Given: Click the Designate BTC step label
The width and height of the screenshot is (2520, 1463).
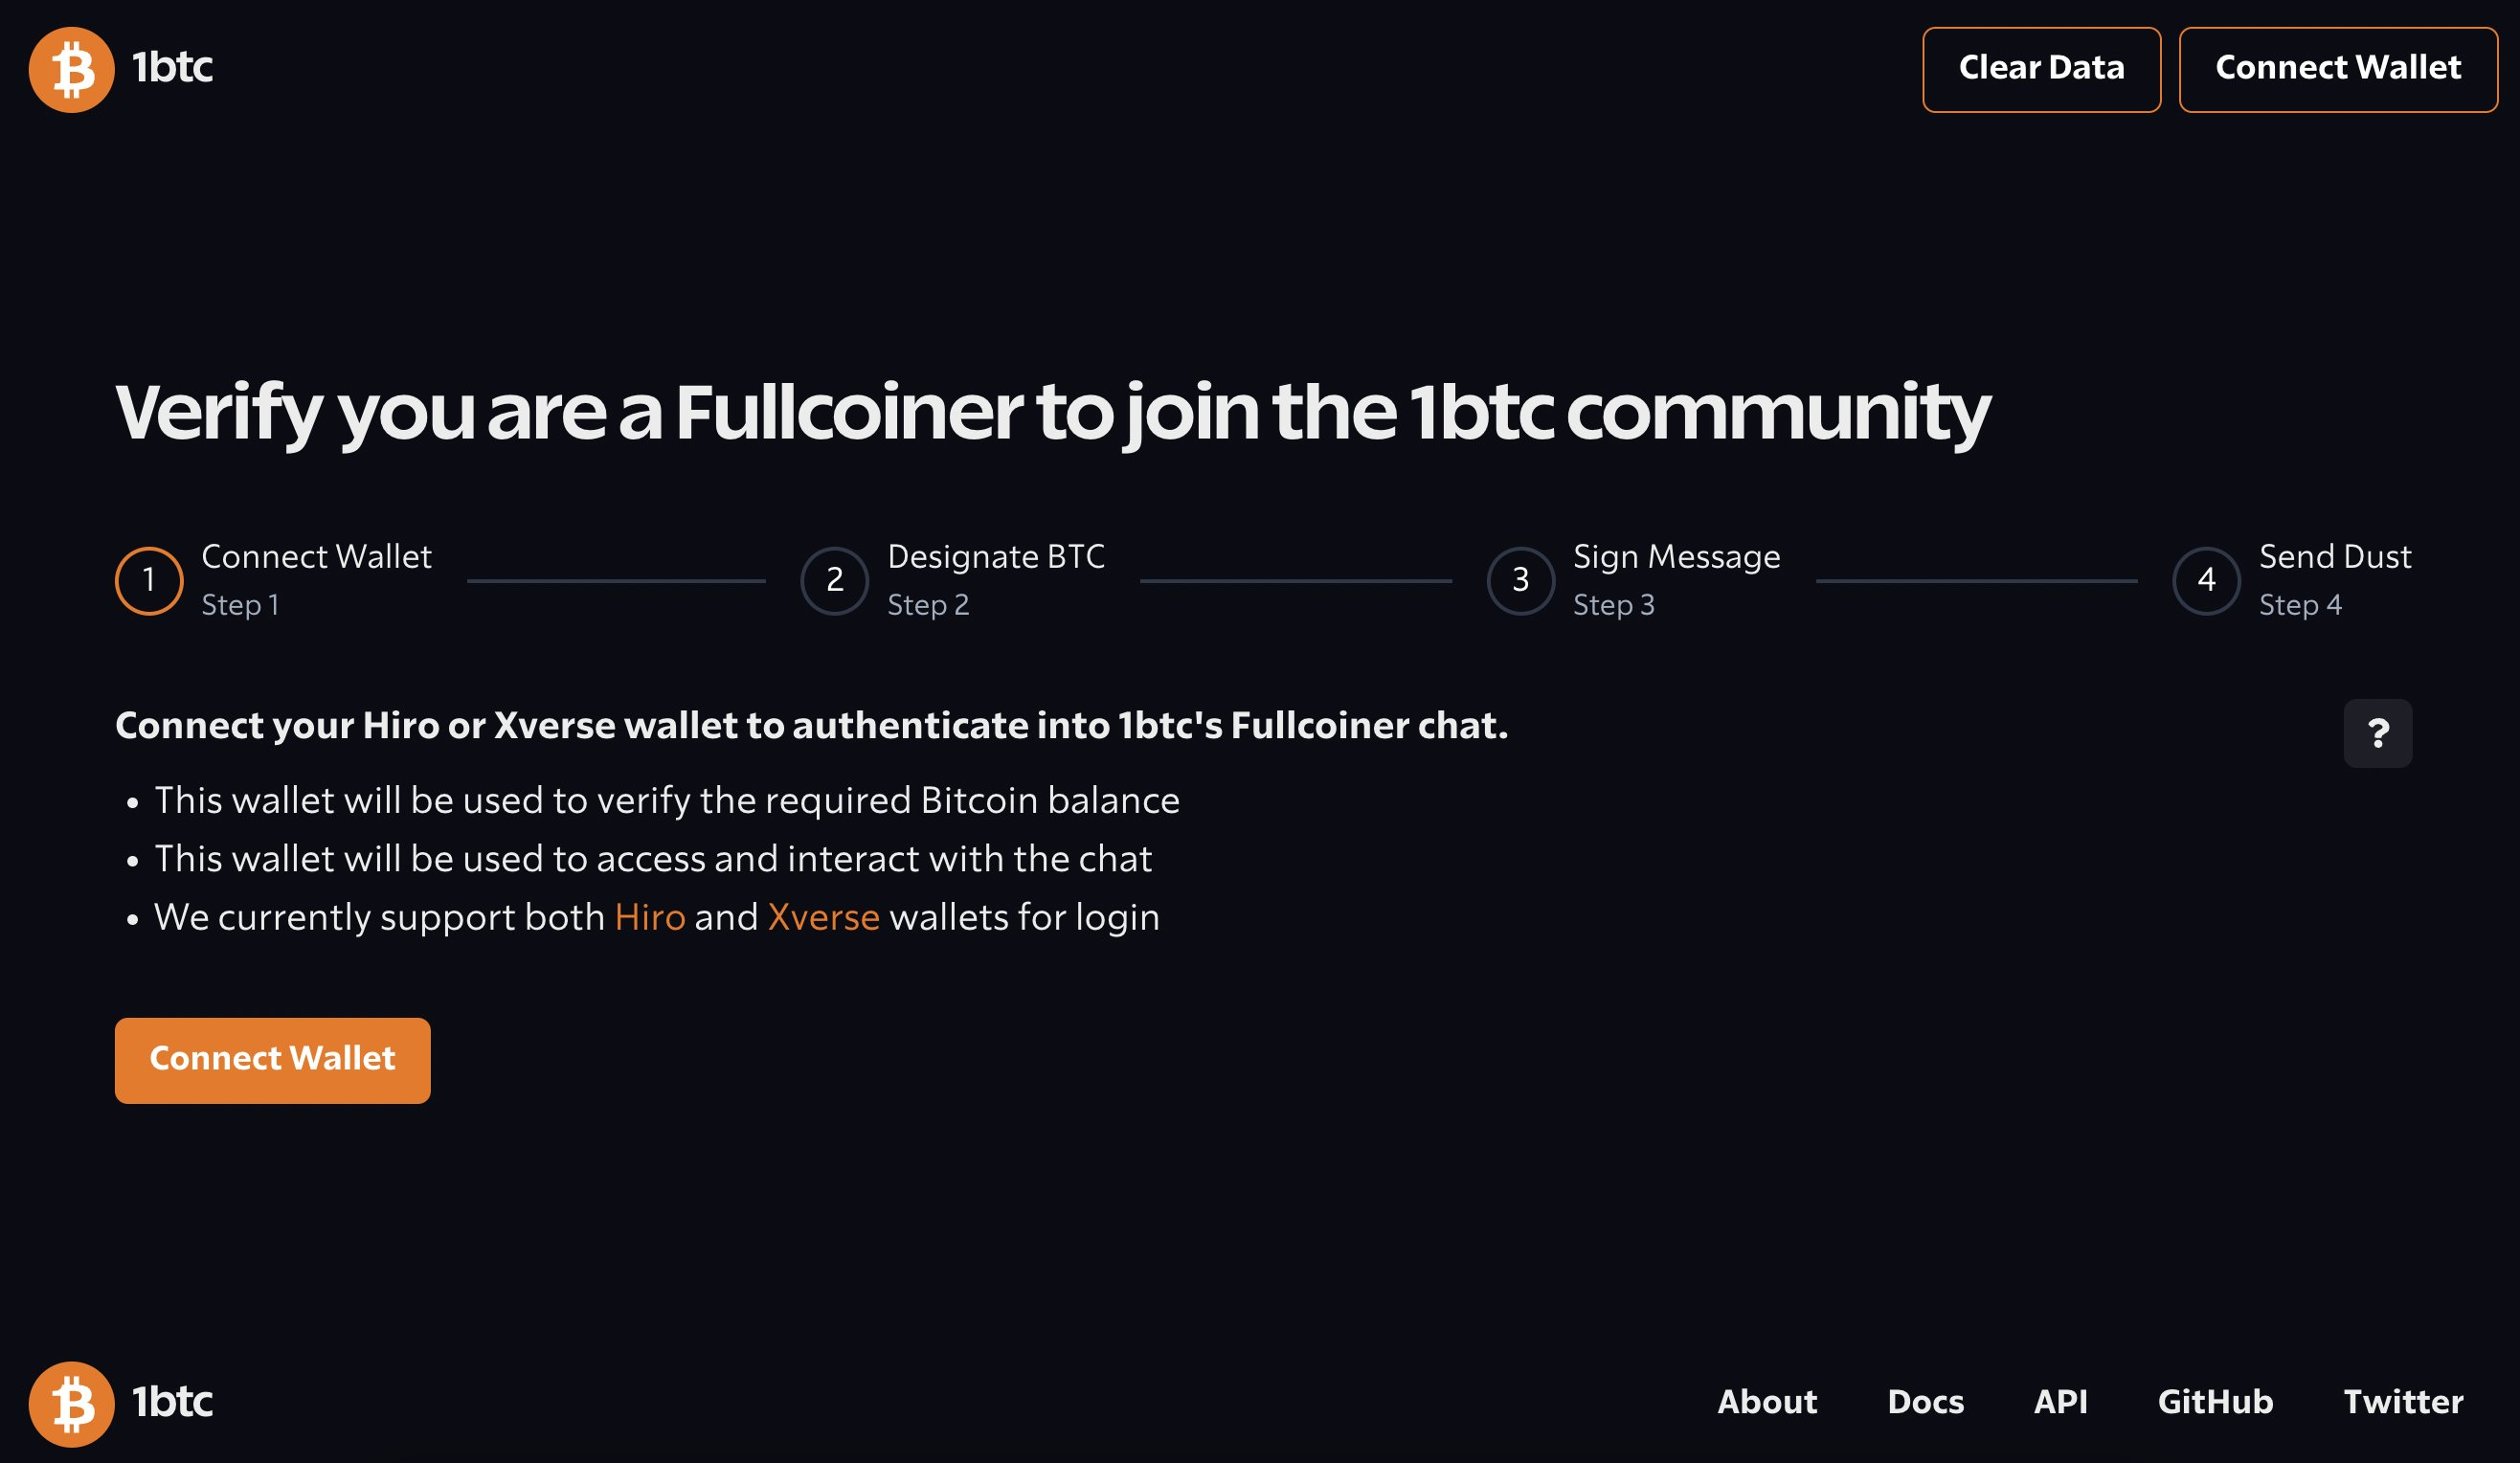Looking at the screenshot, I should (996, 557).
